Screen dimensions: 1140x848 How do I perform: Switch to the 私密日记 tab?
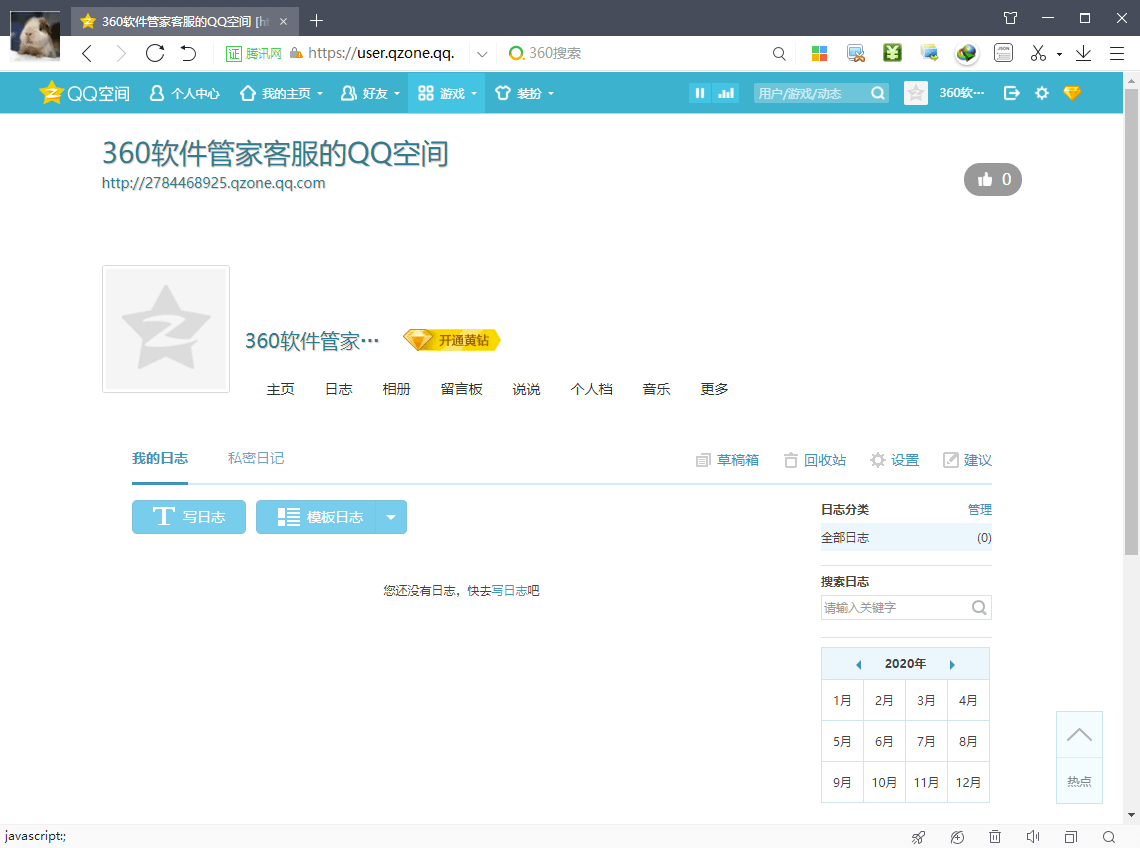(x=256, y=458)
